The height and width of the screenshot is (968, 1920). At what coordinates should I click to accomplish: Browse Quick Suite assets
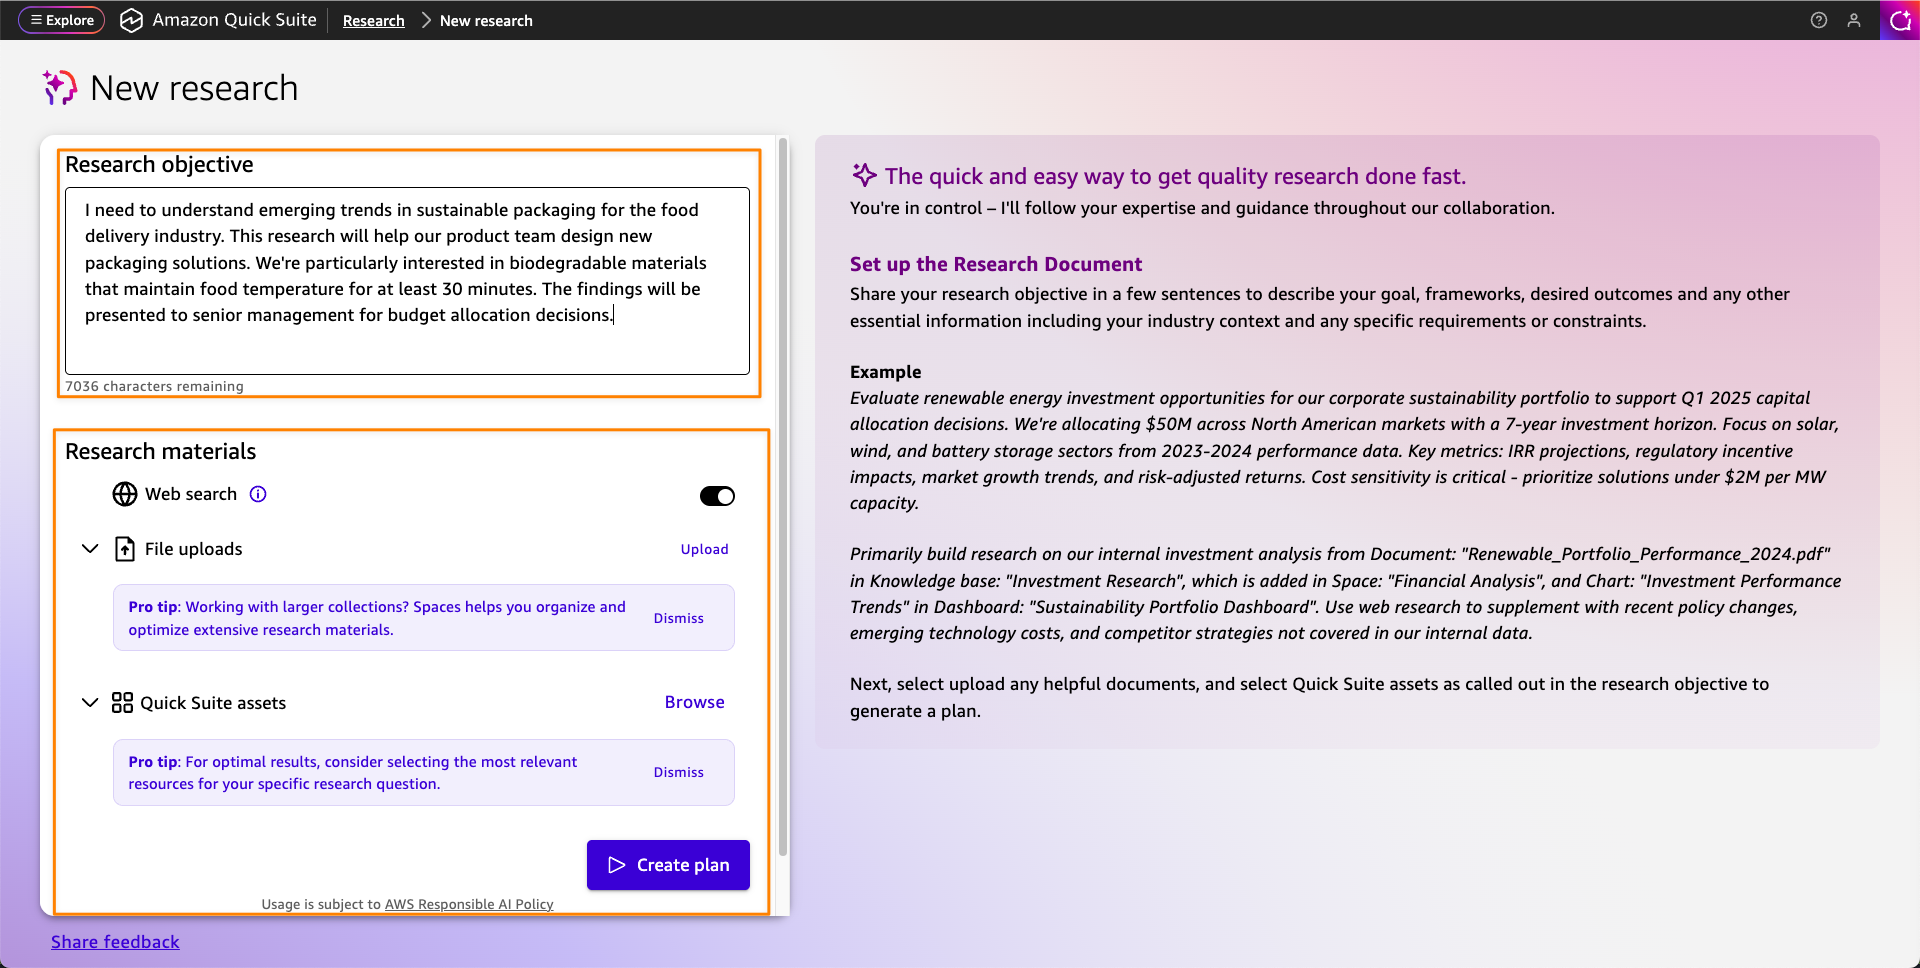(694, 702)
